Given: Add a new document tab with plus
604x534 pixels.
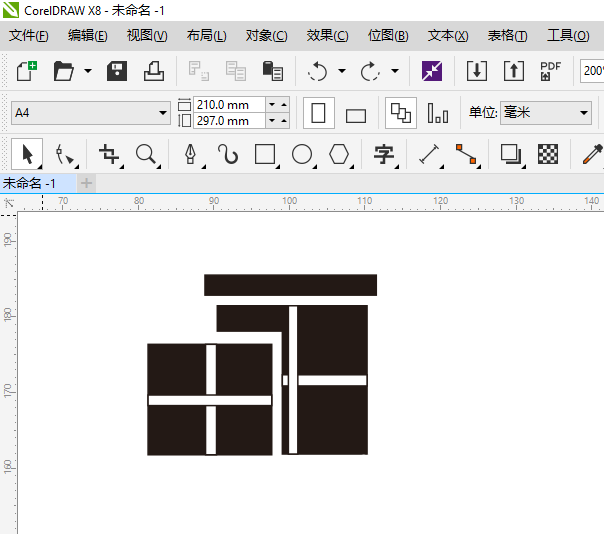Looking at the screenshot, I should click(x=86, y=183).
